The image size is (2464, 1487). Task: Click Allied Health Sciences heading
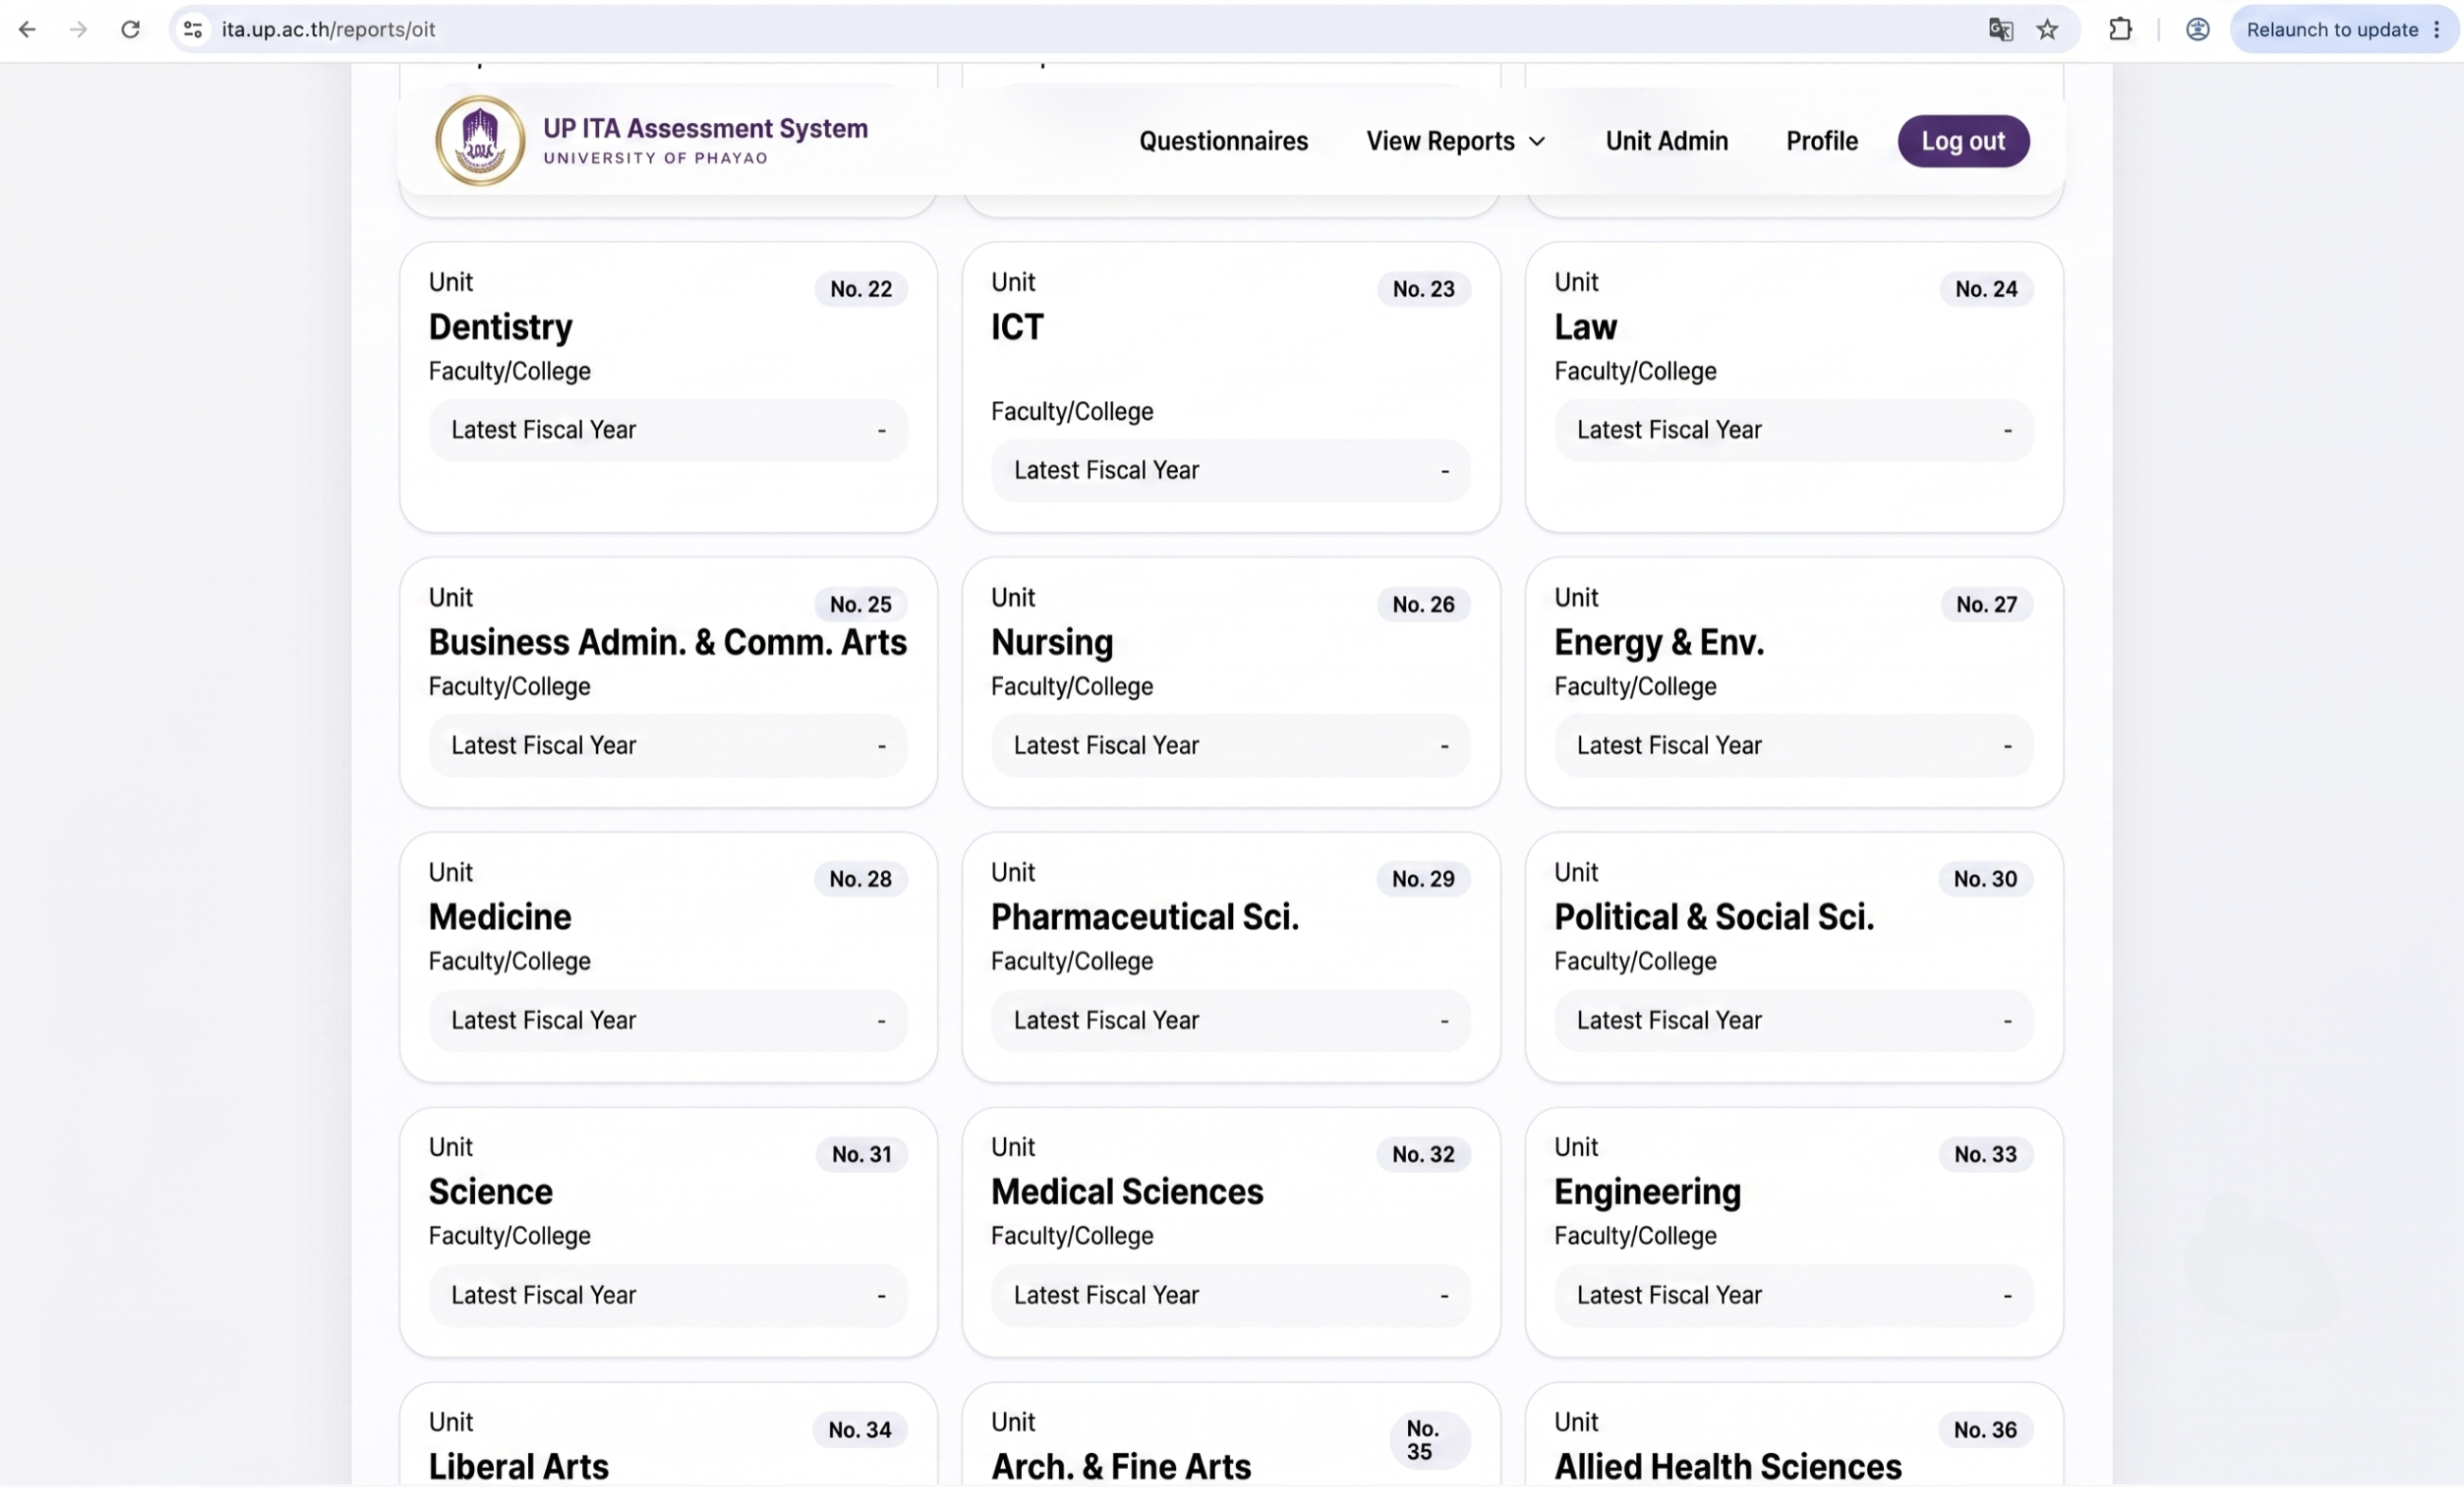tap(1728, 1467)
